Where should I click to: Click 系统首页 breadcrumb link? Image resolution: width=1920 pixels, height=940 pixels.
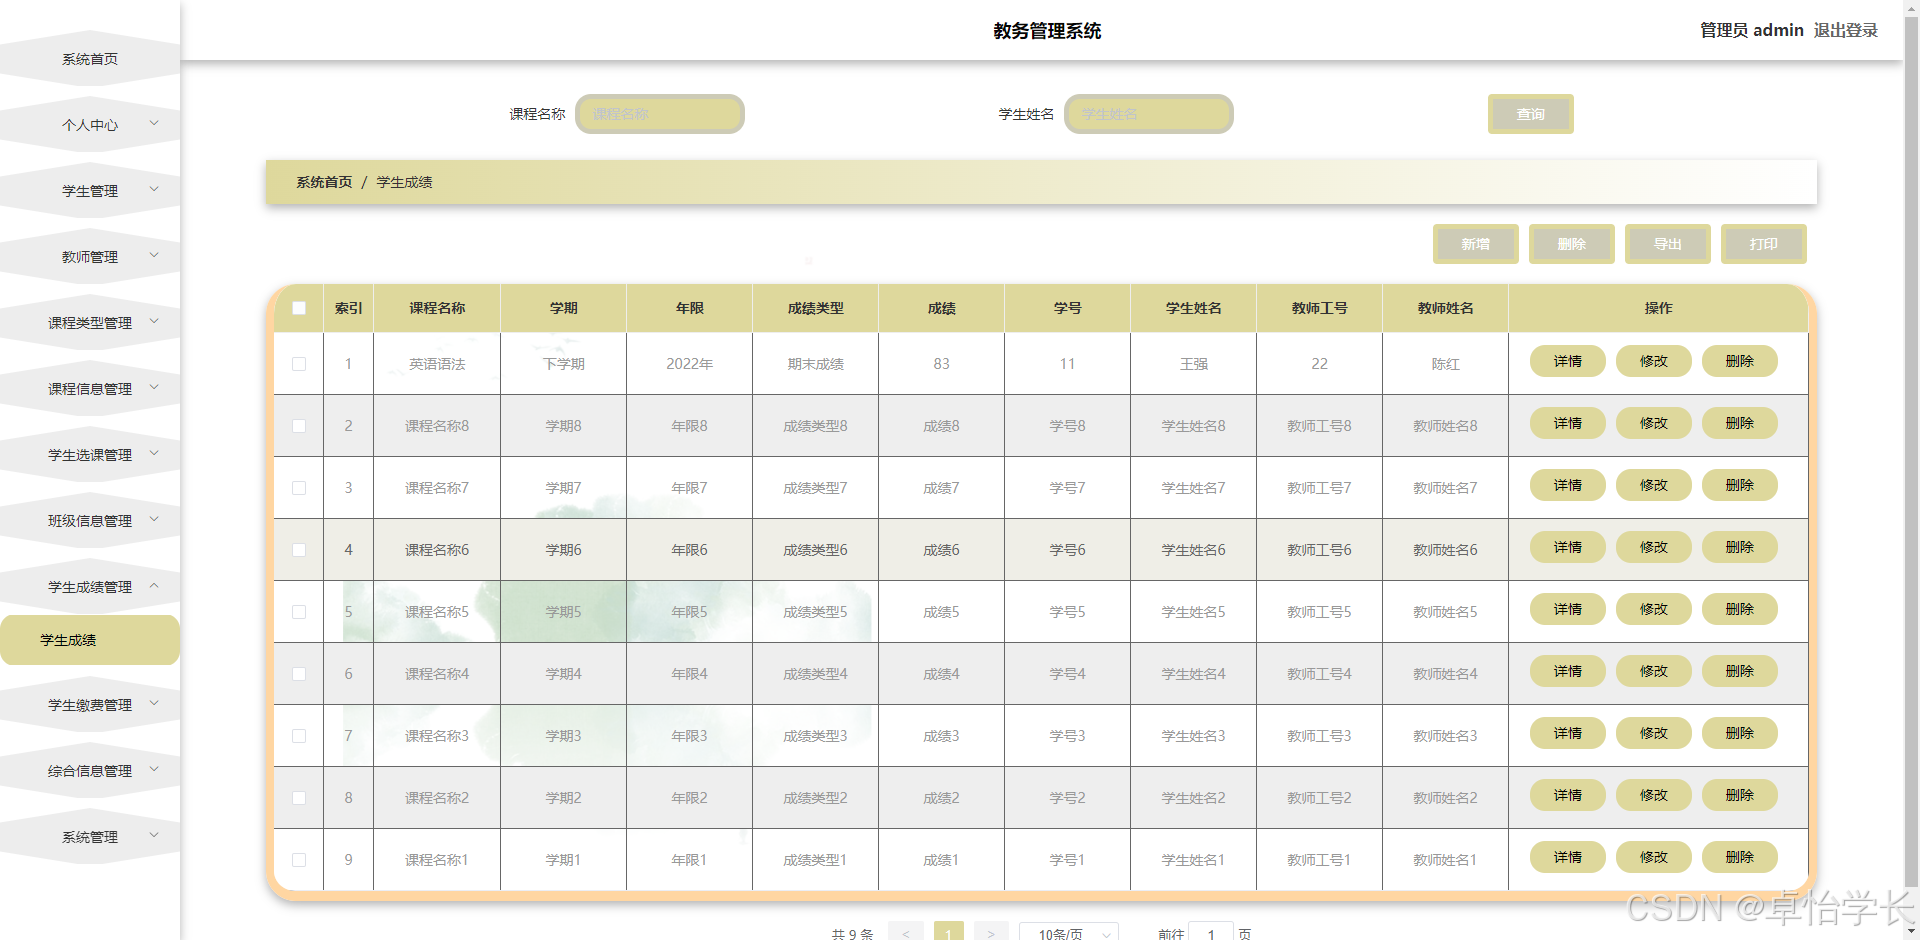click(x=324, y=182)
